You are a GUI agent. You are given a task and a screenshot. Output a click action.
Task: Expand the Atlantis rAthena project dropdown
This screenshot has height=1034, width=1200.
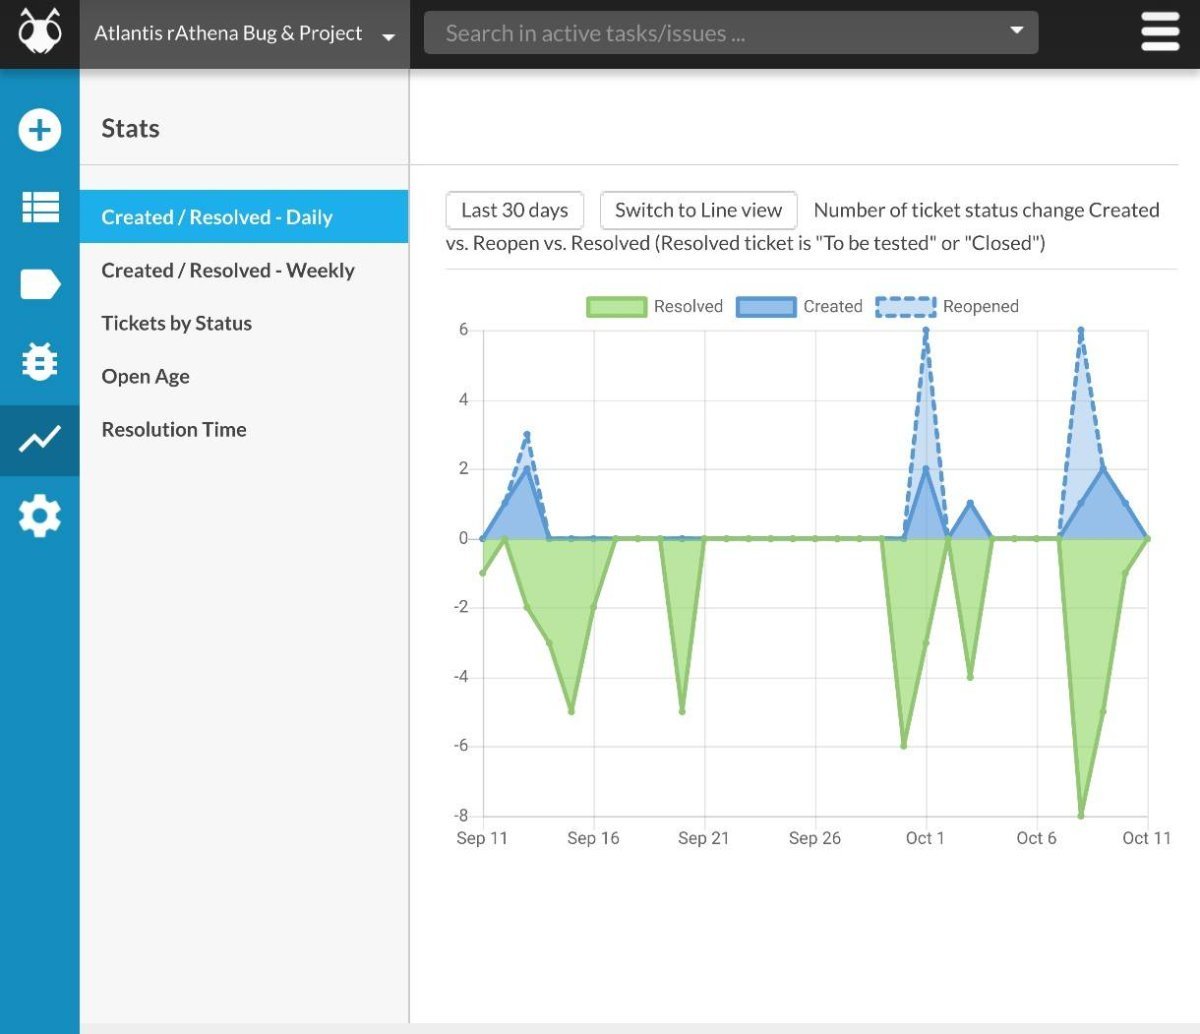coord(244,34)
